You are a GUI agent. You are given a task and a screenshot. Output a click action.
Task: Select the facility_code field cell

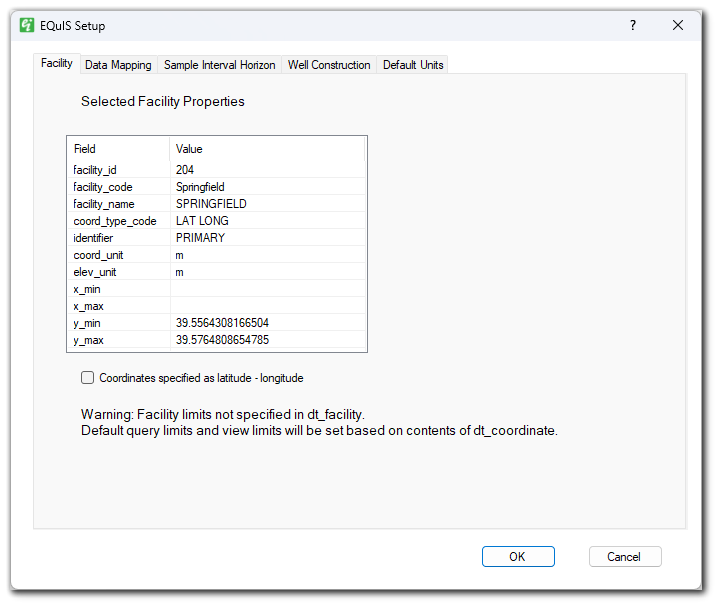119,187
